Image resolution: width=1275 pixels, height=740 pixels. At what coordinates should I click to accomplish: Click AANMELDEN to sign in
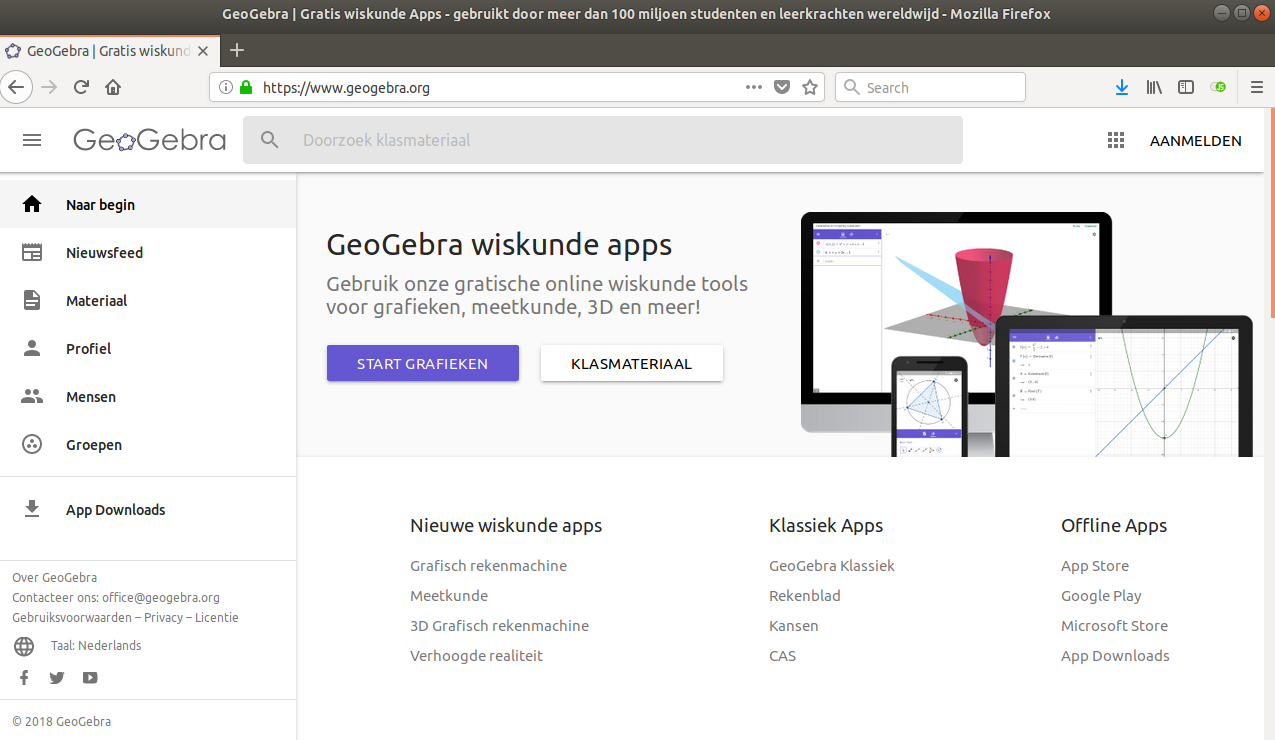click(x=1196, y=141)
